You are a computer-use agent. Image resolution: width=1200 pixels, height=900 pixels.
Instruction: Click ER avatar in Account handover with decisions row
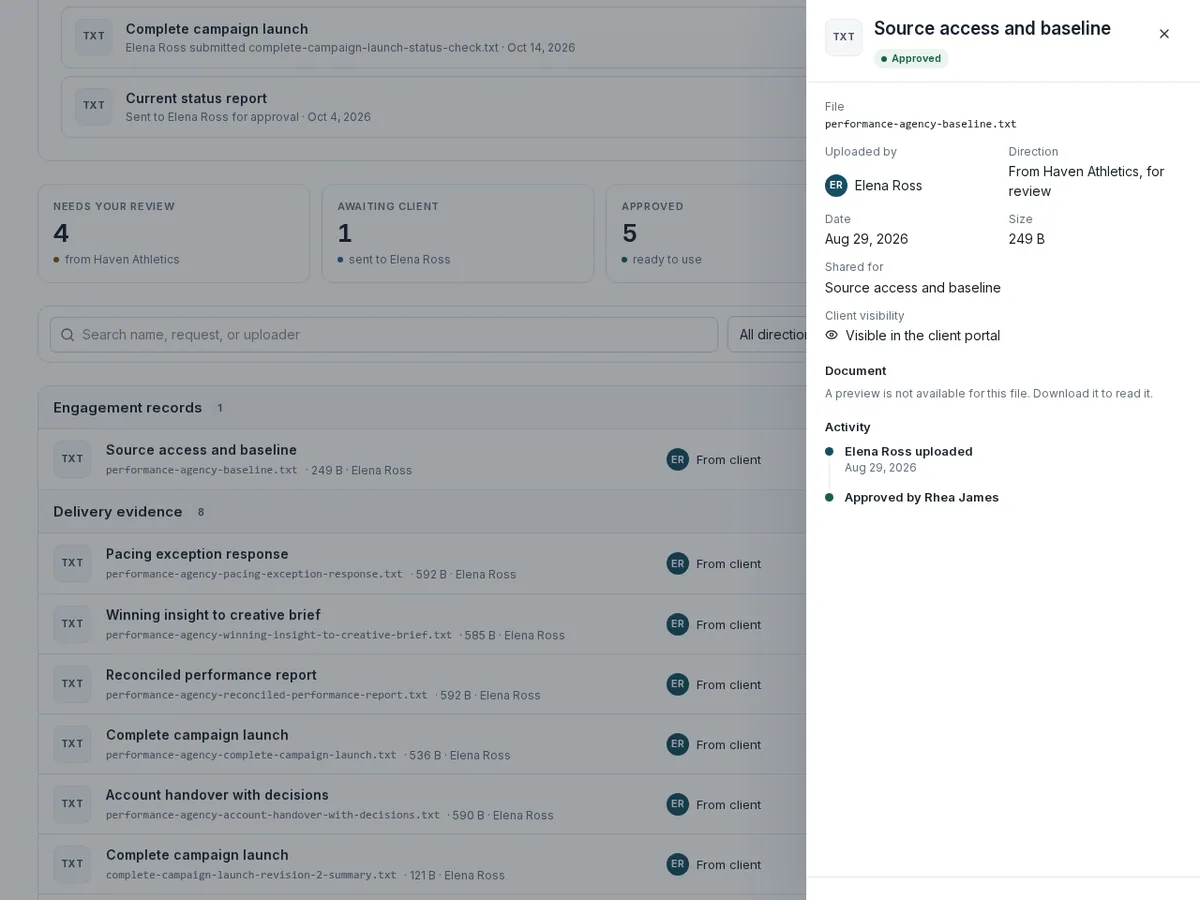(x=678, y=804)
